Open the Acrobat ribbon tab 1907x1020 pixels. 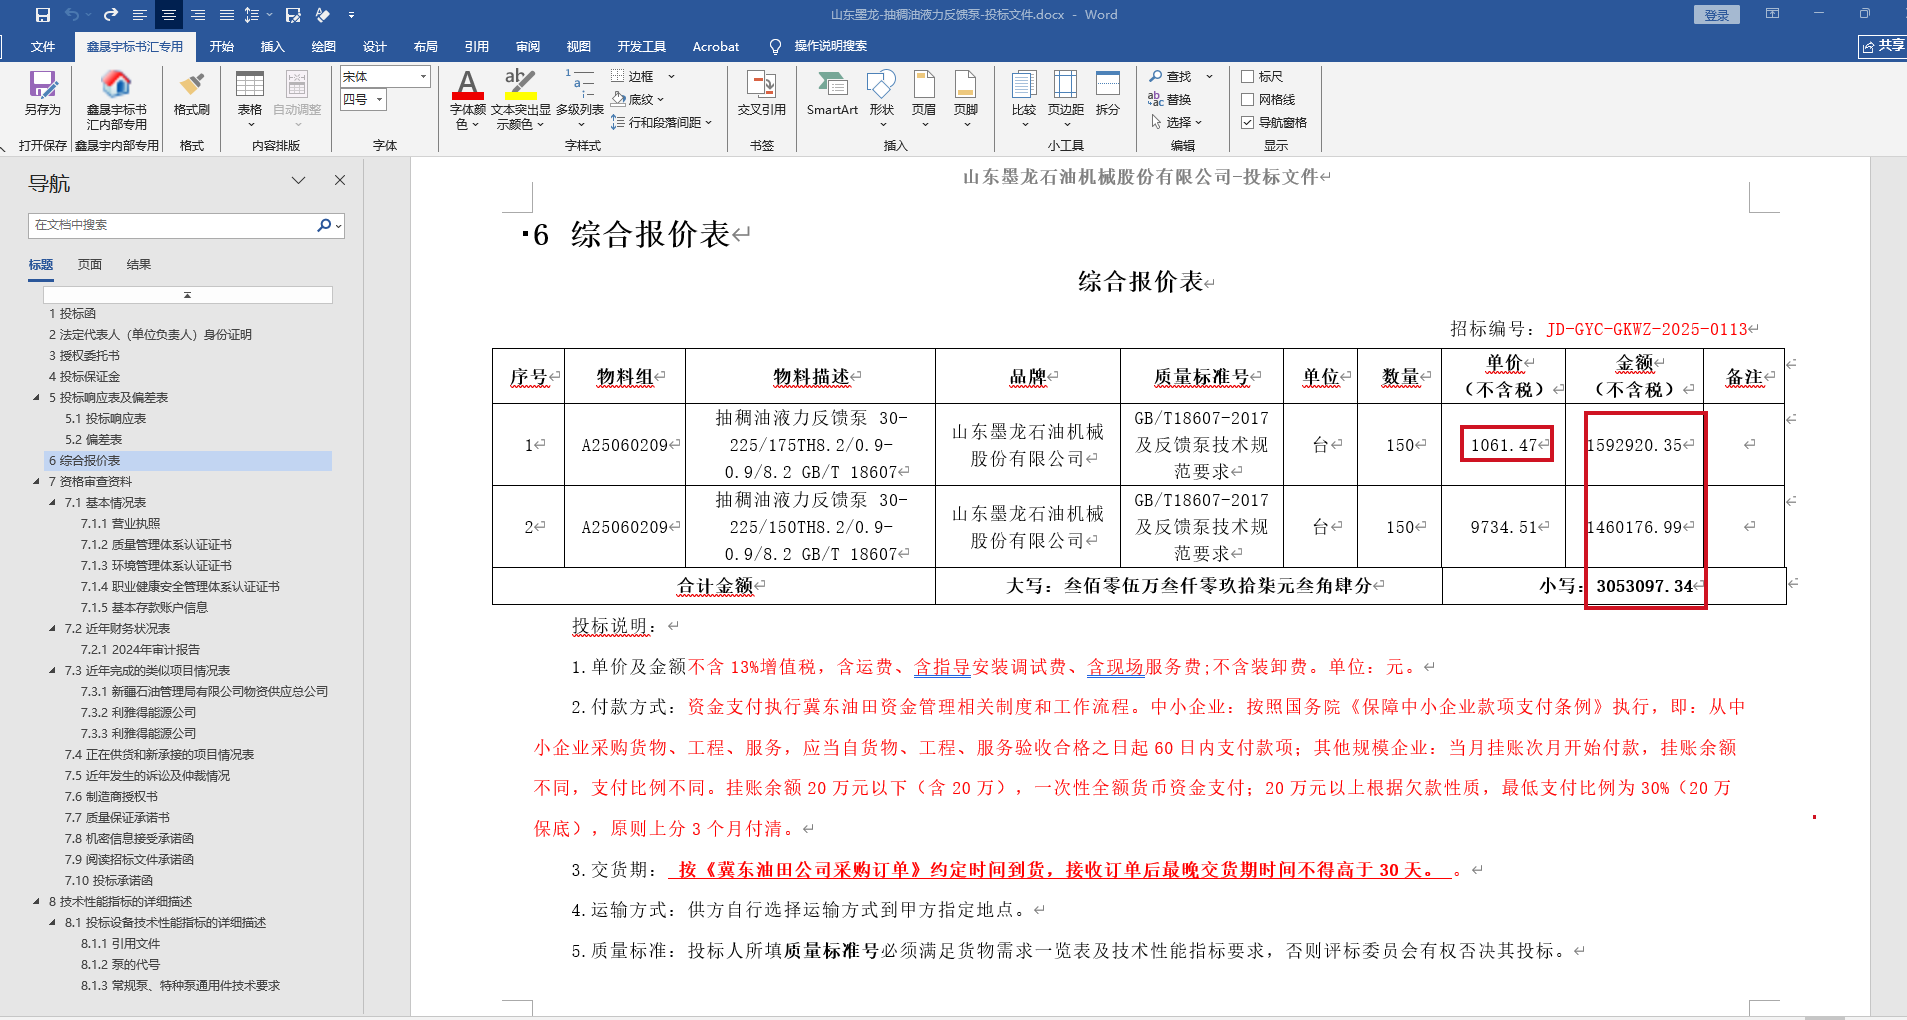click(x=716, y=46)
